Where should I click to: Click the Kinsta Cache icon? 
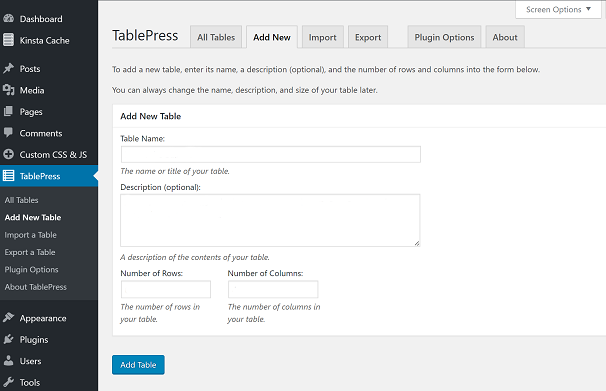(9, 40)
